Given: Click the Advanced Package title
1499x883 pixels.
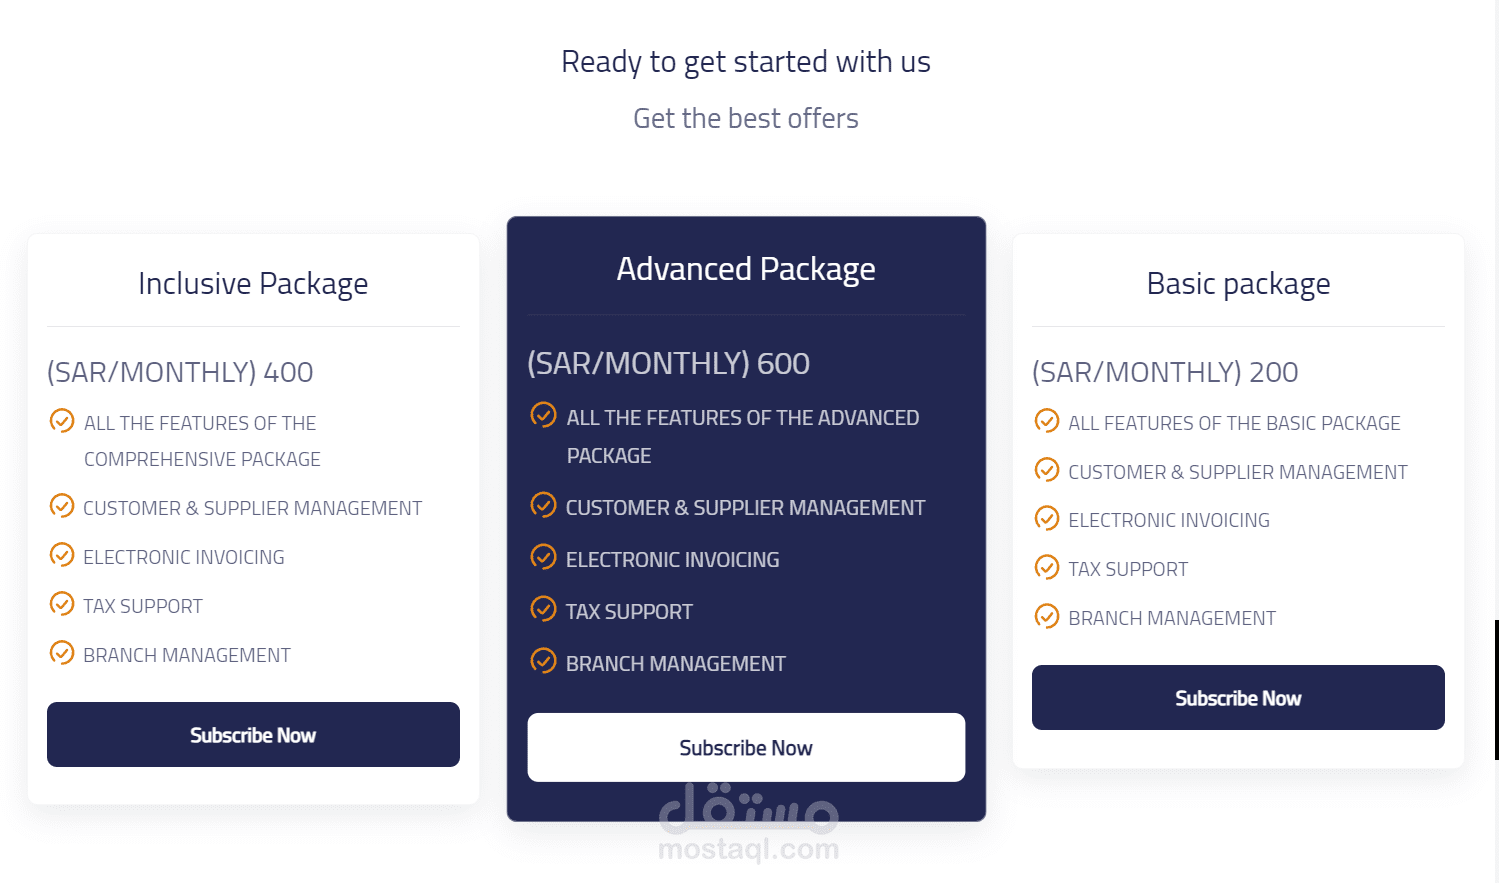Looking at the screenshot, I should [746, 269].
